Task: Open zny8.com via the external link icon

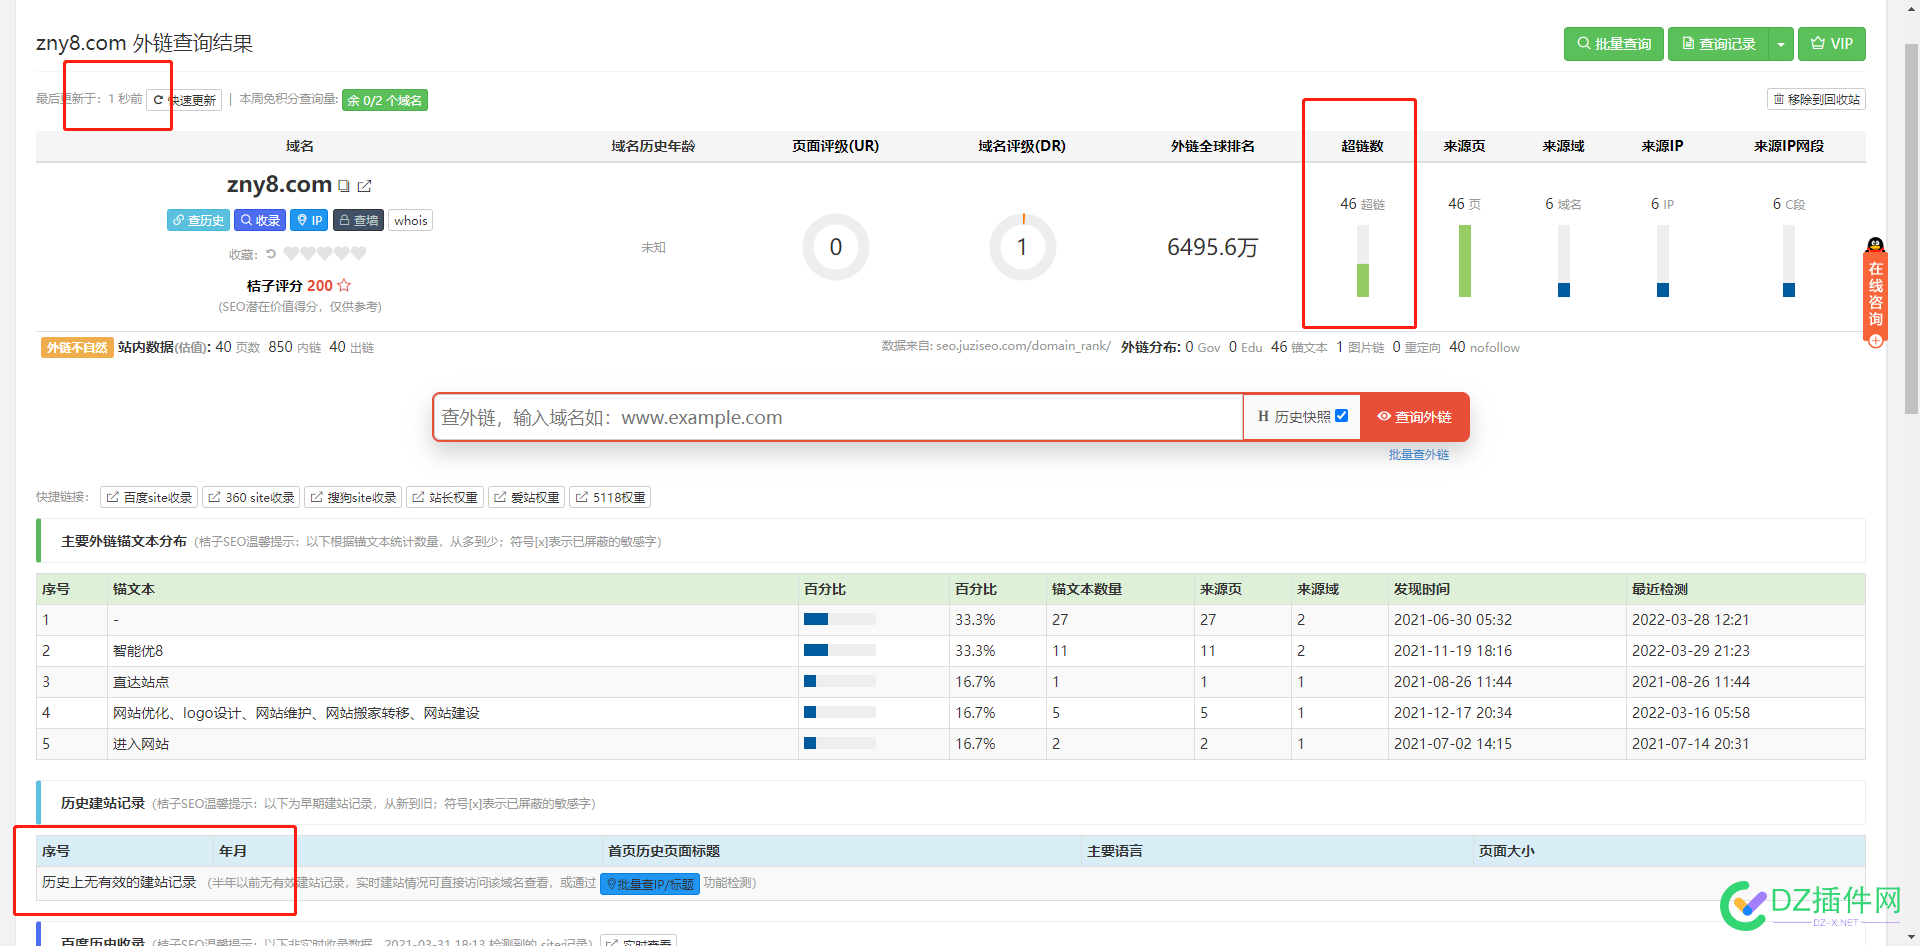Action: click(x=365, y=186)
